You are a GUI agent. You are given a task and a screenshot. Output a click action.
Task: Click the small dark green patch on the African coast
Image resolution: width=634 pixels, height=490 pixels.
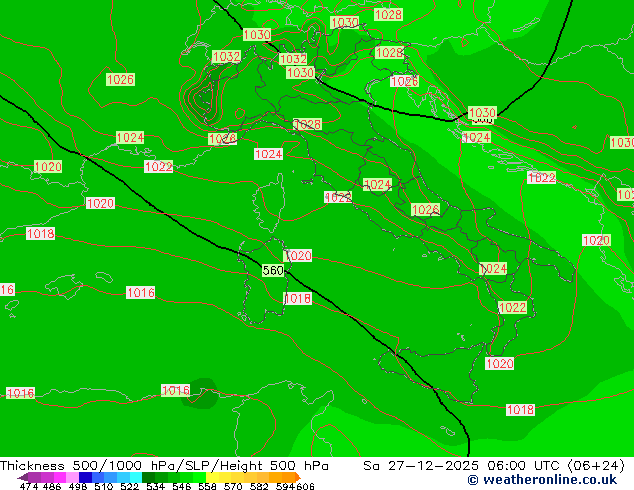[x=201, y=393]
